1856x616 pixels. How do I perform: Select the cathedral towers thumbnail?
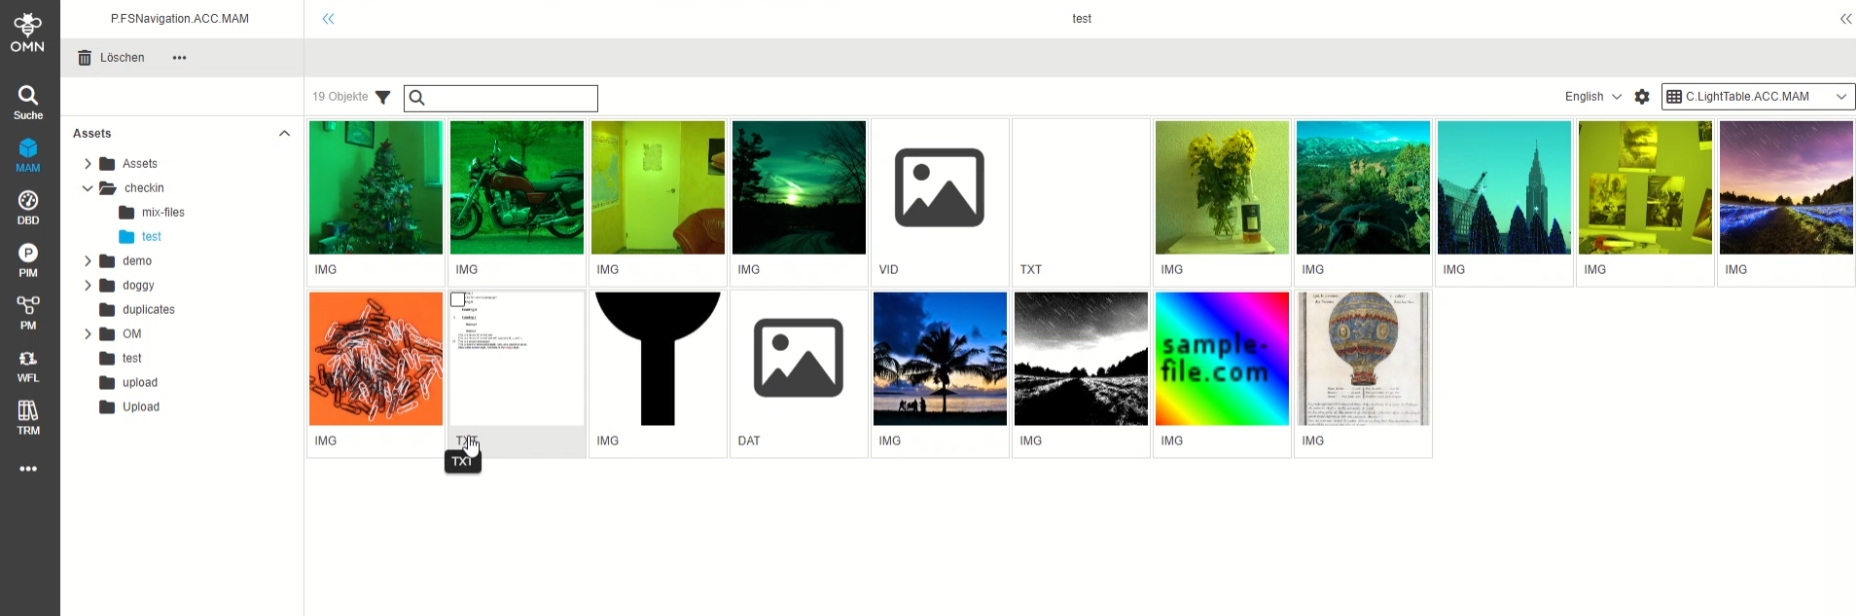coord(1504,188)
